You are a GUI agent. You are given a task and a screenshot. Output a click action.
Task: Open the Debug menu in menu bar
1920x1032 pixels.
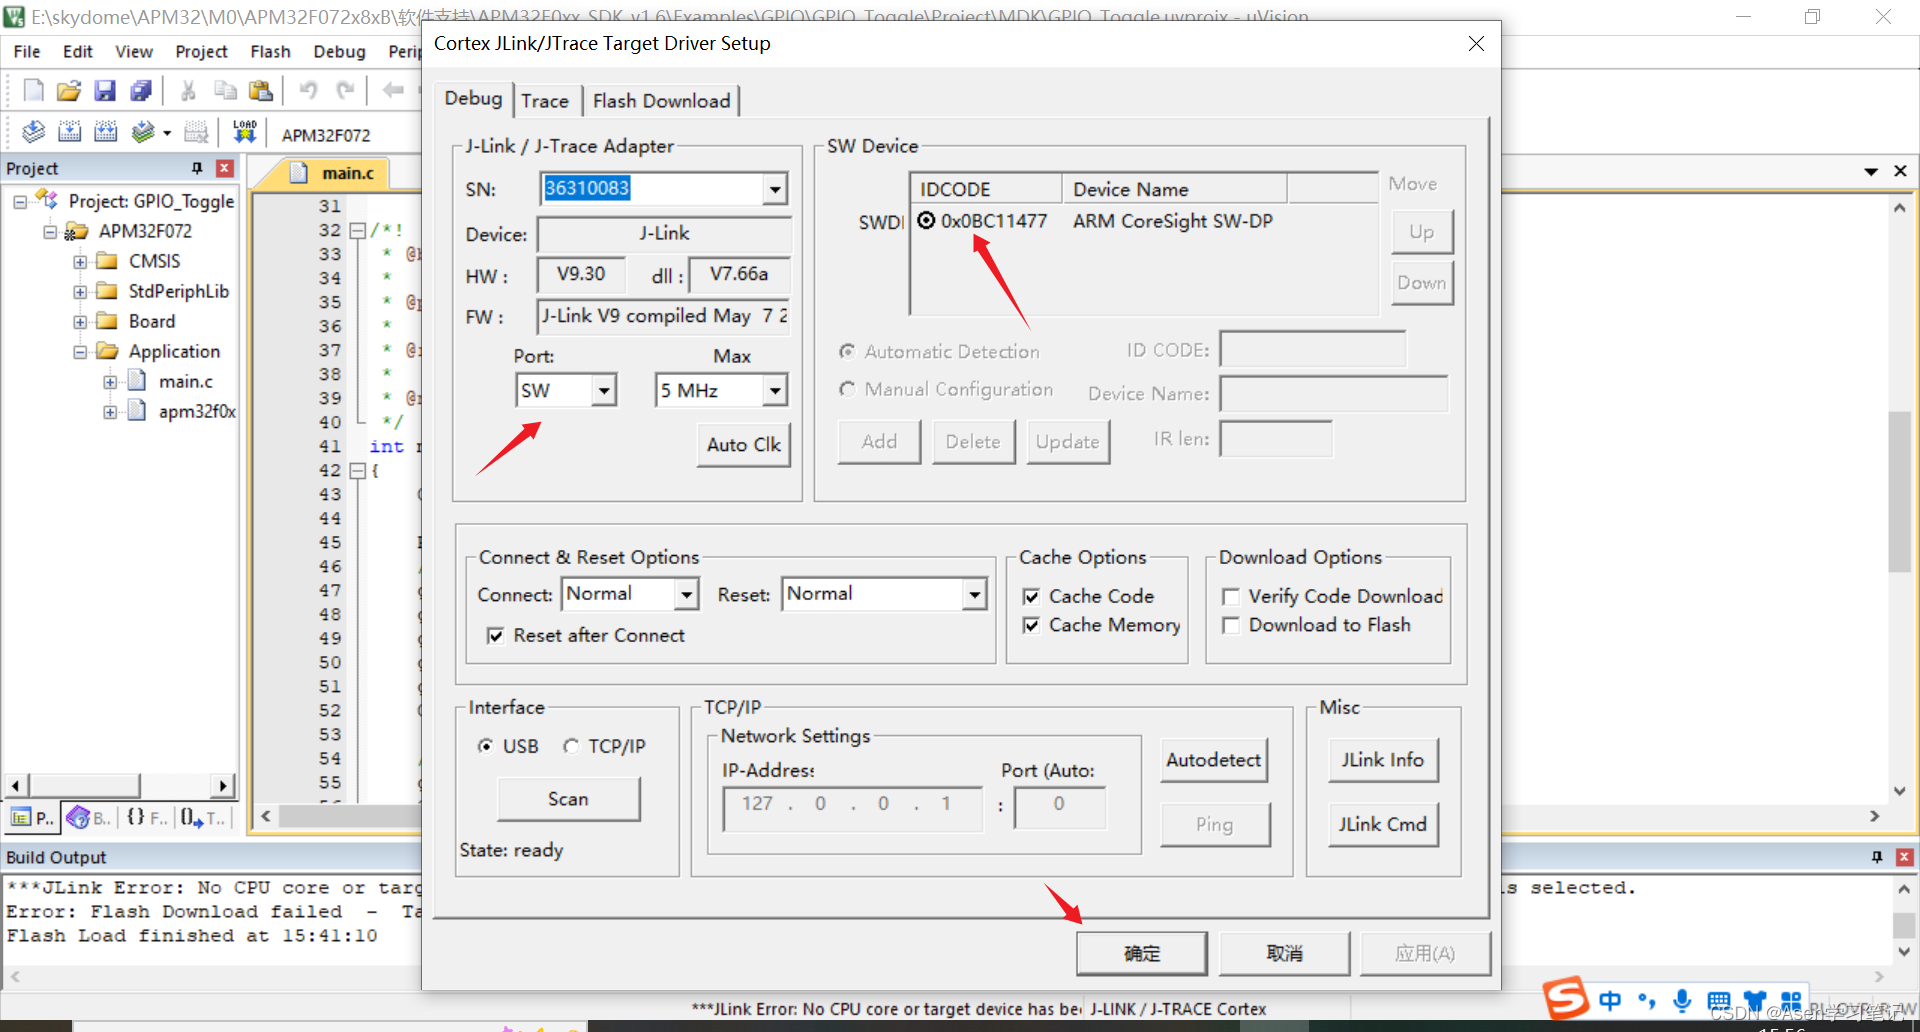click(339, 51)
